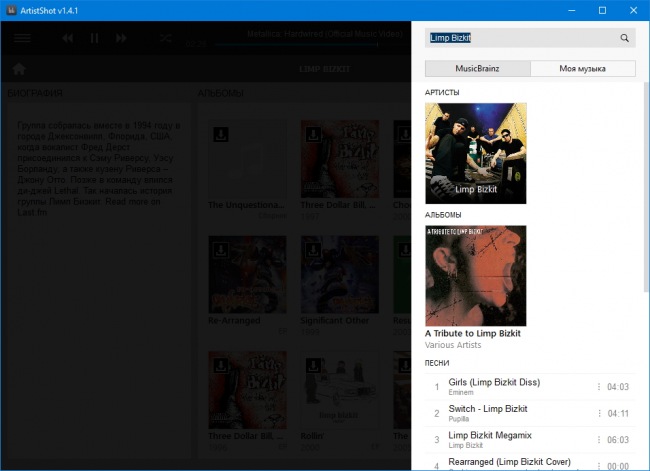Screen dimensions: 650x471
Task: Open the hamburger menu
Action: (22, 38)
